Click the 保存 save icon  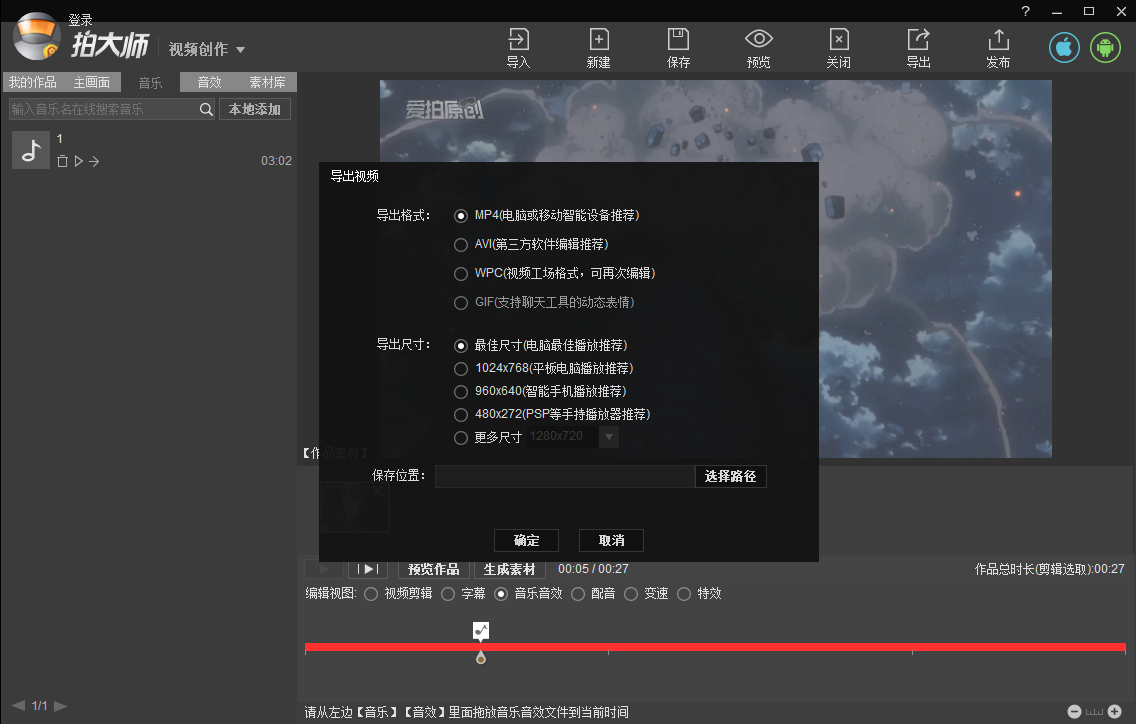point(678,47)
